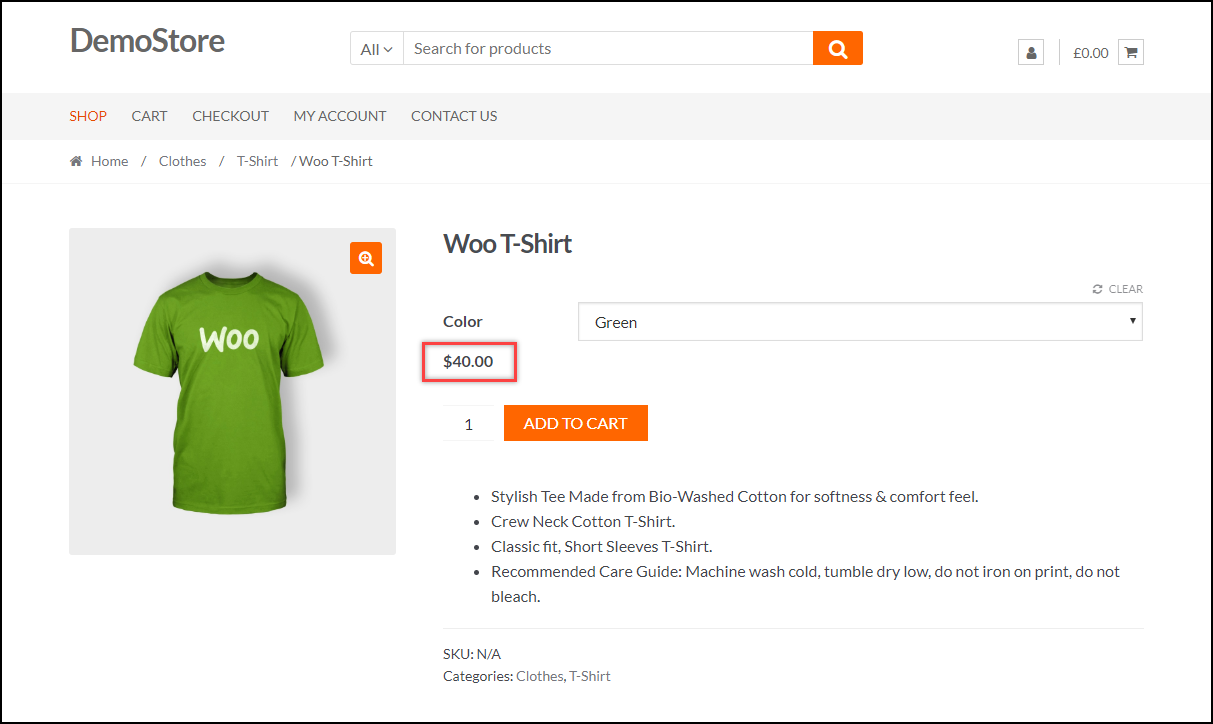Click the Clear refresh icon
This screenshot has height=724, width=1213.
pos(1098,289)
